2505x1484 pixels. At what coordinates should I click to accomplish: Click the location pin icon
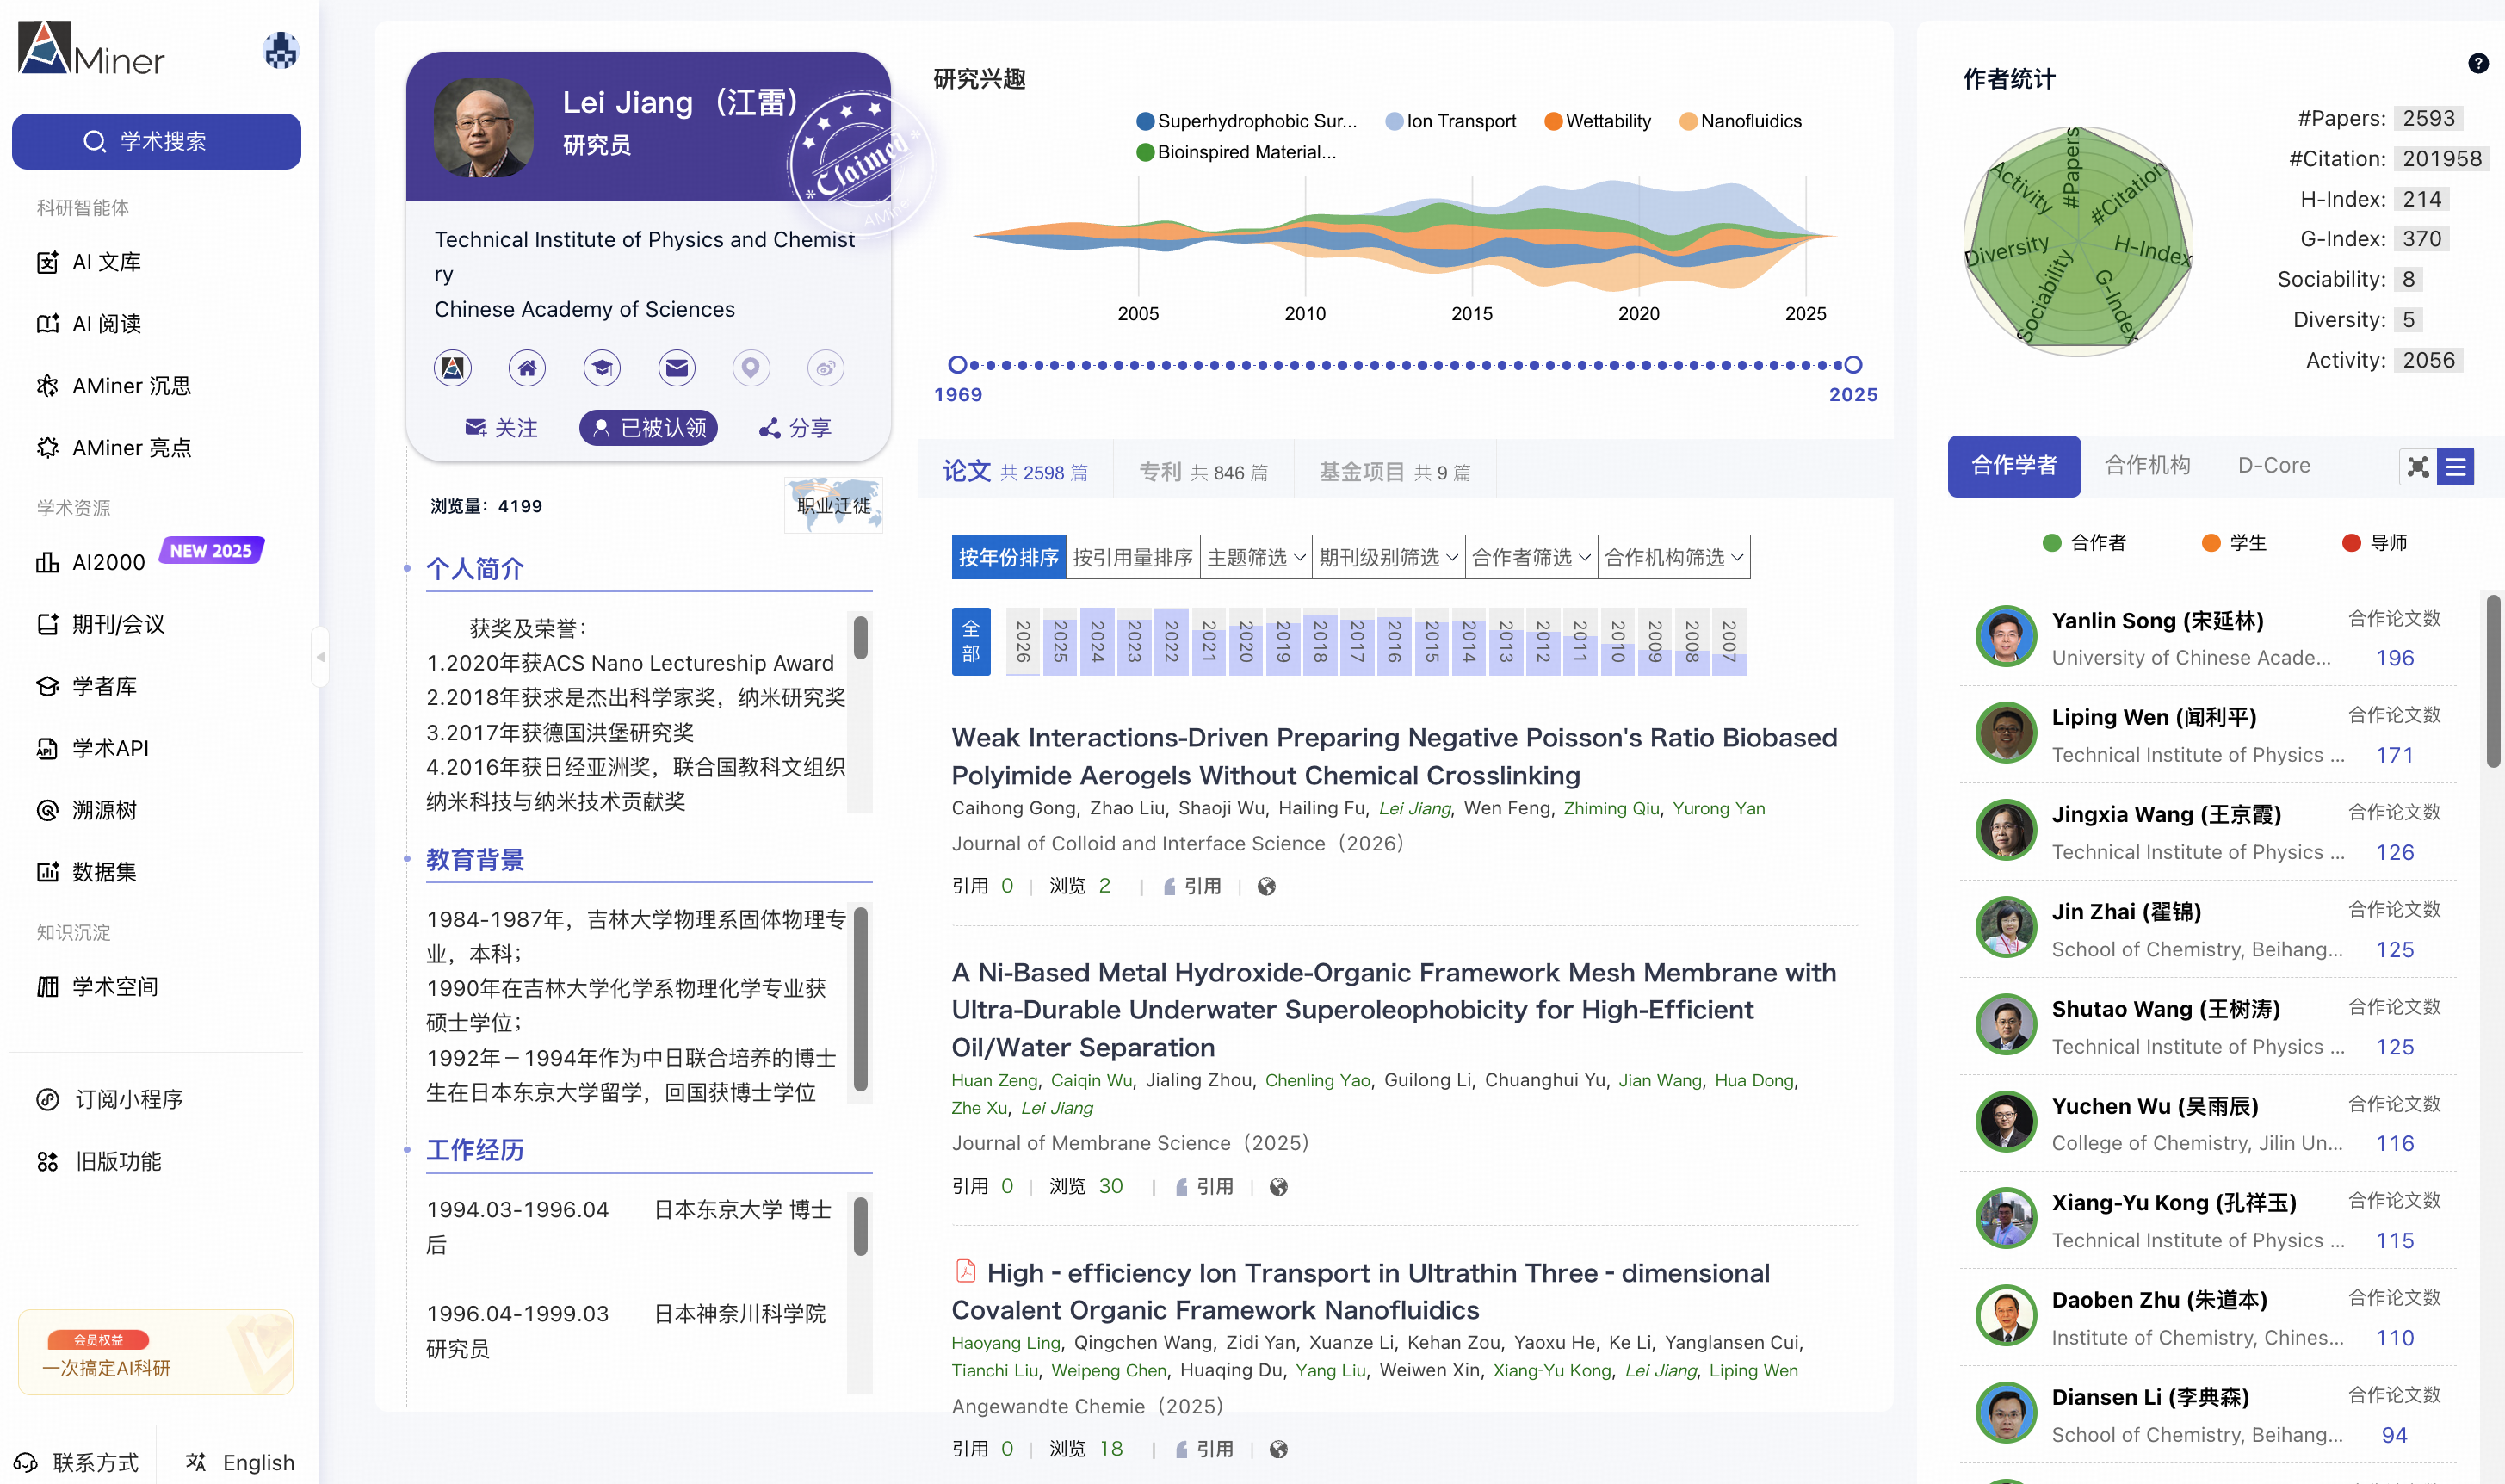pyautogui.click(x=751, y=368)
